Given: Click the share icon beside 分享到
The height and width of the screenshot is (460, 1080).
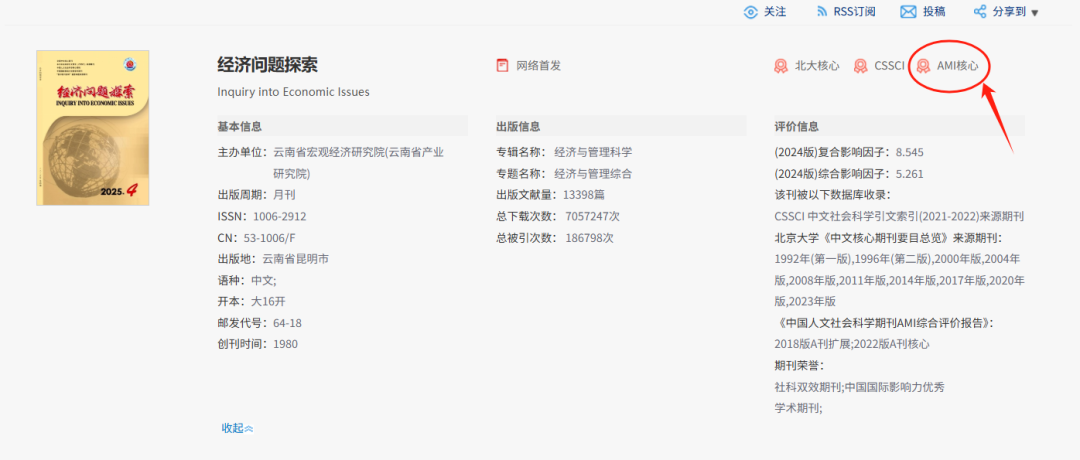Looking at the screenshot, I should tap(979, 12).
